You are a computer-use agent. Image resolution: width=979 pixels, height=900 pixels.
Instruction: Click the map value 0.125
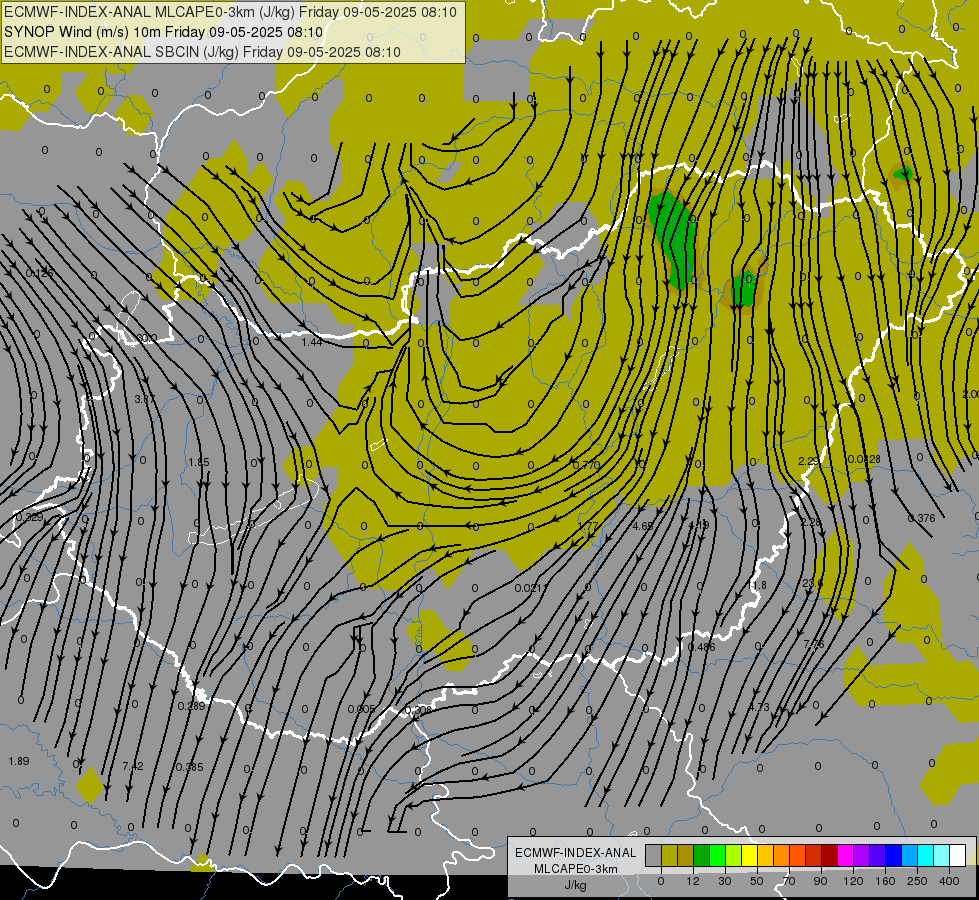[x=40, y=274]
